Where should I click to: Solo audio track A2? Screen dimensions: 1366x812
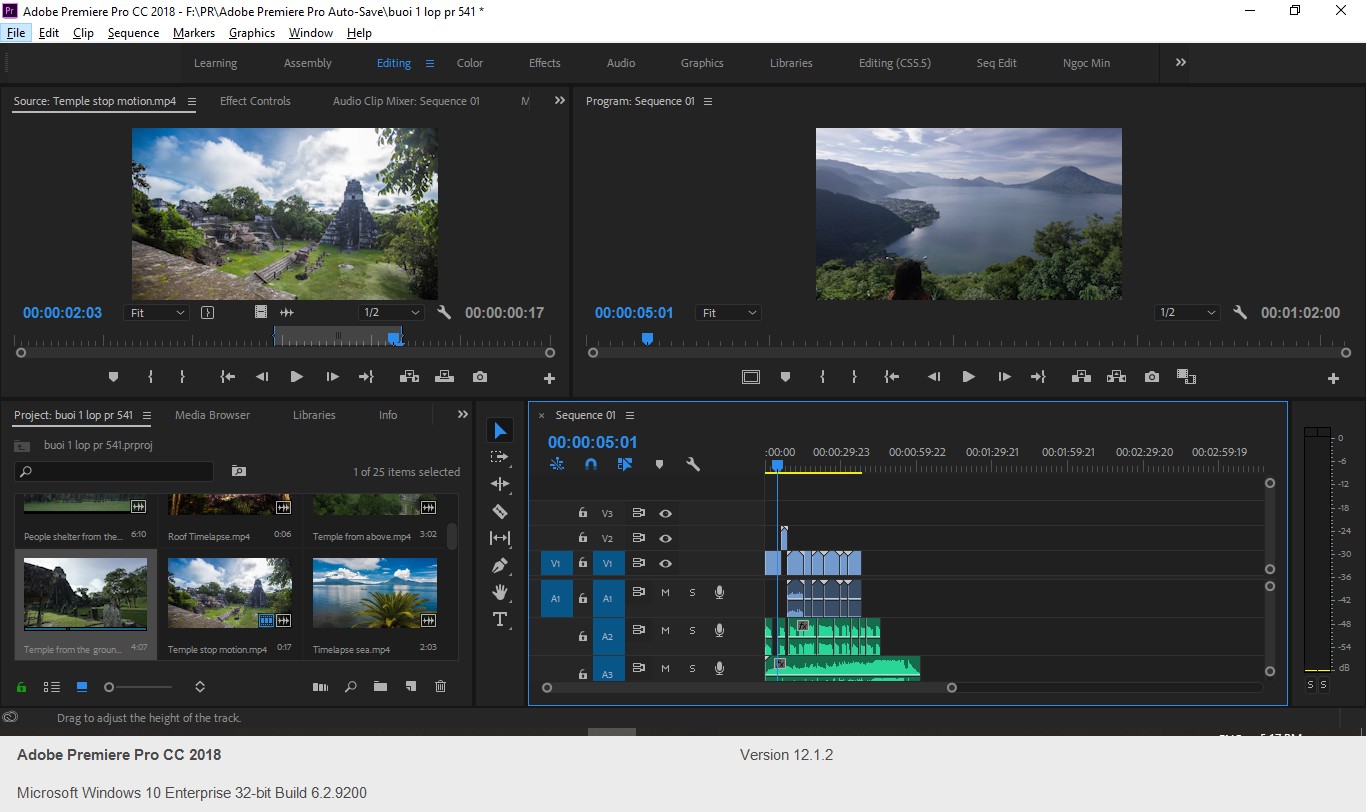click(x=691, y=631)
